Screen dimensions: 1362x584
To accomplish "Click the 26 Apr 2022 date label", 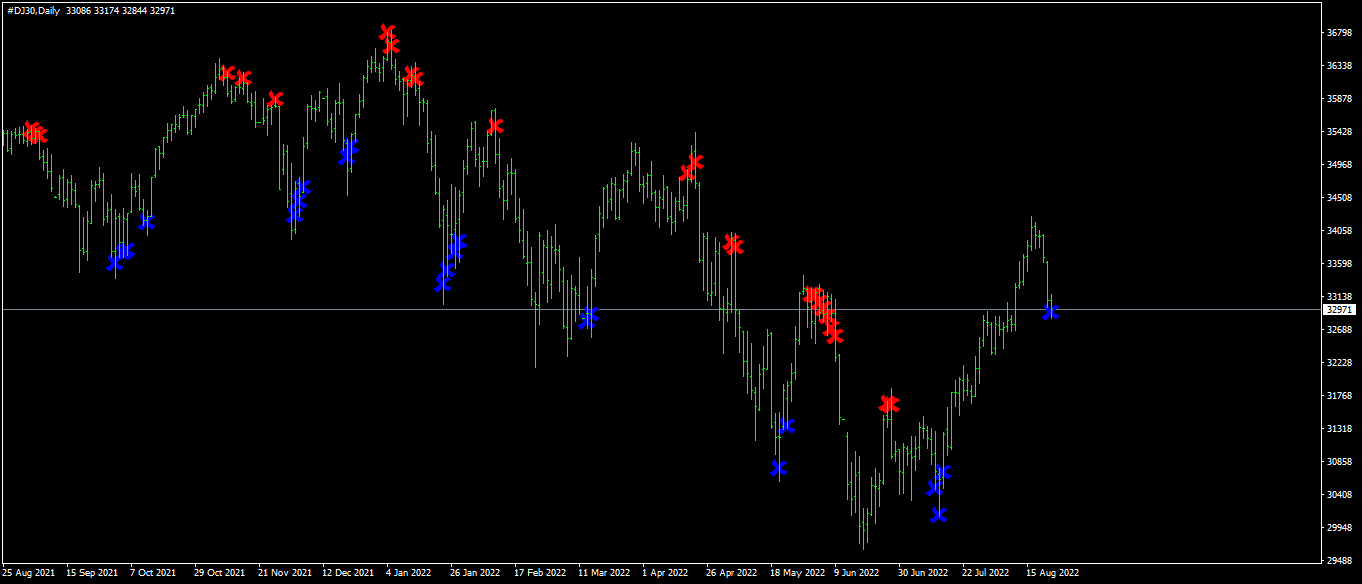I will tap(732, 574).
